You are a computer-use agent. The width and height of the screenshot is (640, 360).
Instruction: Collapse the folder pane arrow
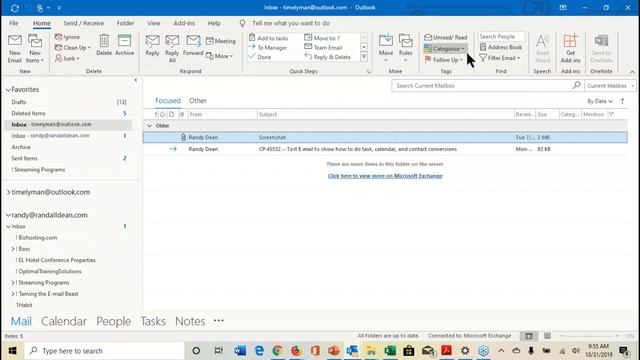[136, 80]
